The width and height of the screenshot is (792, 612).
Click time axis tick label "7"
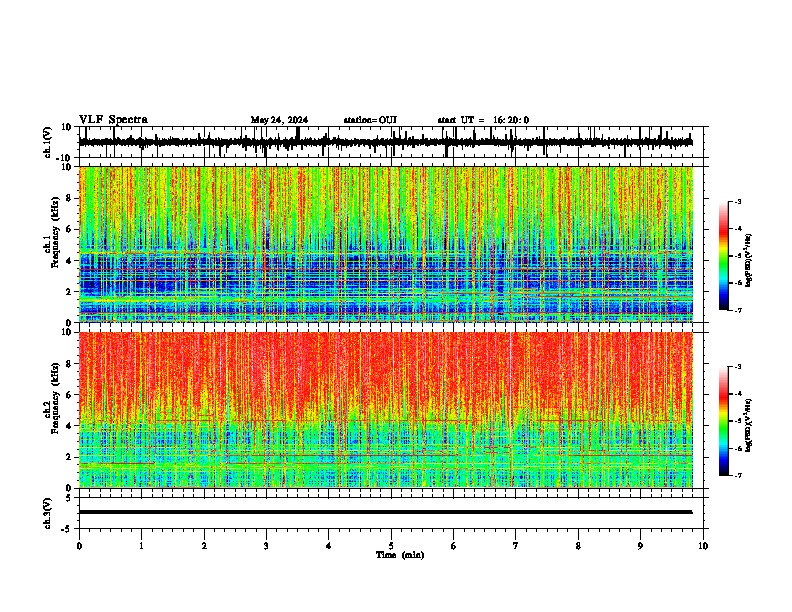tap(516, 546)
